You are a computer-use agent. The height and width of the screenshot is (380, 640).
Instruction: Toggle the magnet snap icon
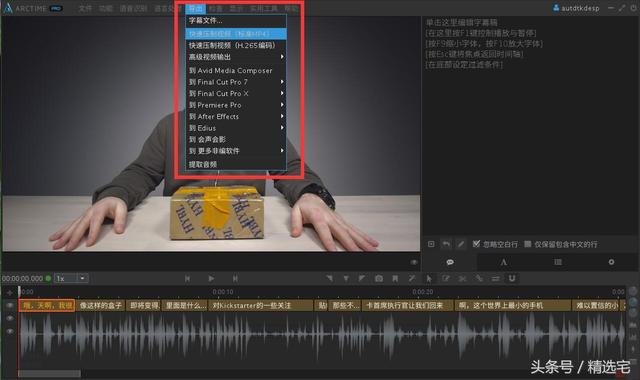tap(512, 278)
